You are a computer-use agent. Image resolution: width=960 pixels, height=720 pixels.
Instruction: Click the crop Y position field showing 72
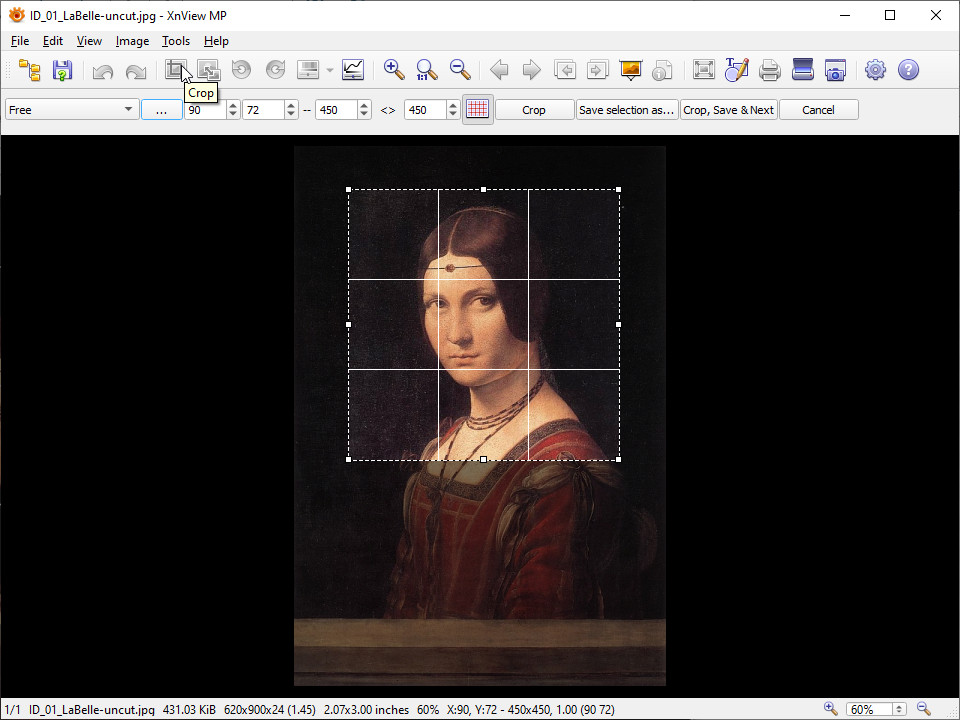point(264,110)
